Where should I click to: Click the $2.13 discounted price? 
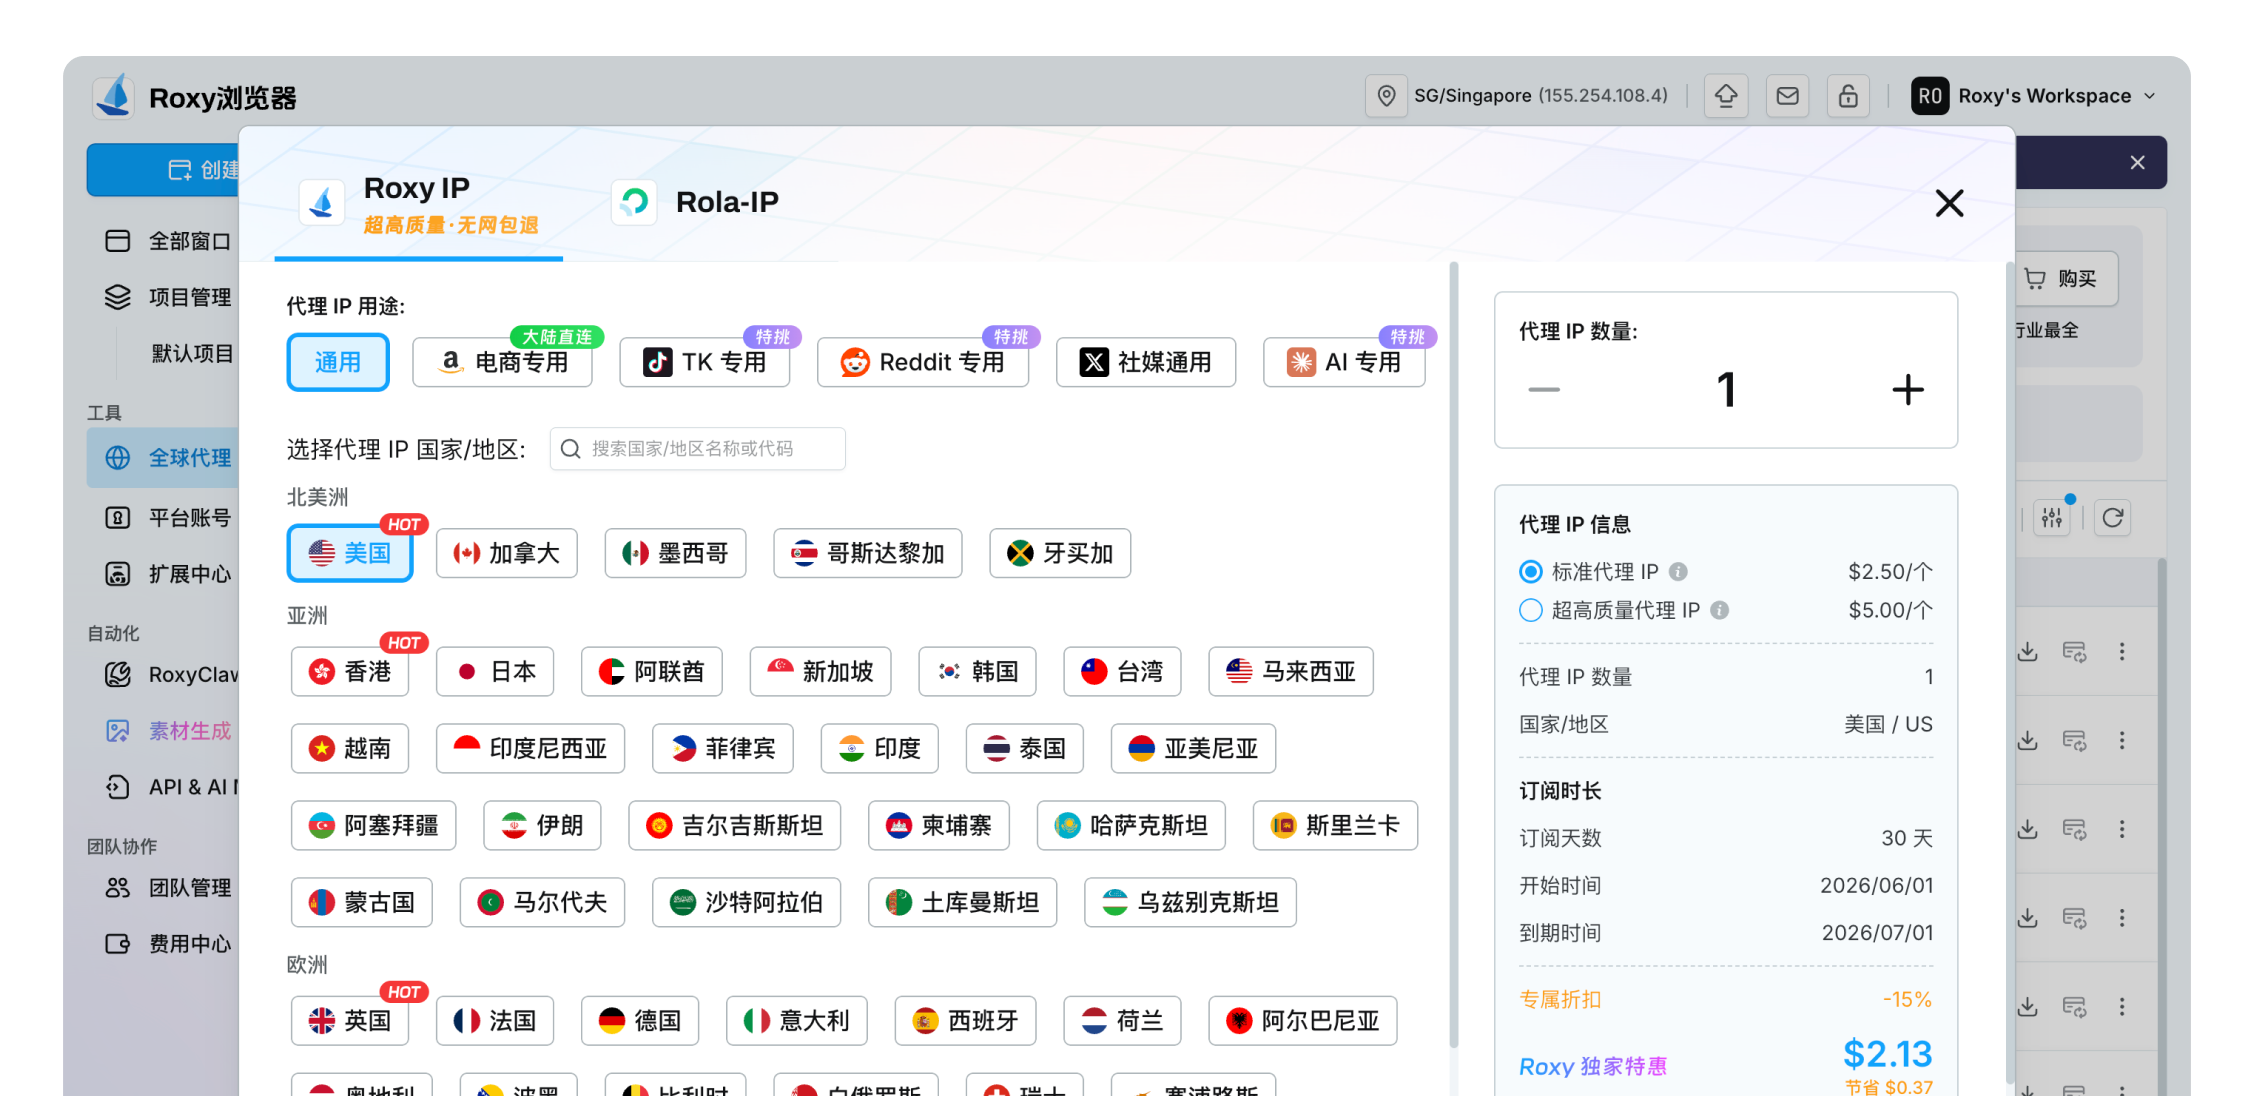1888,1054
